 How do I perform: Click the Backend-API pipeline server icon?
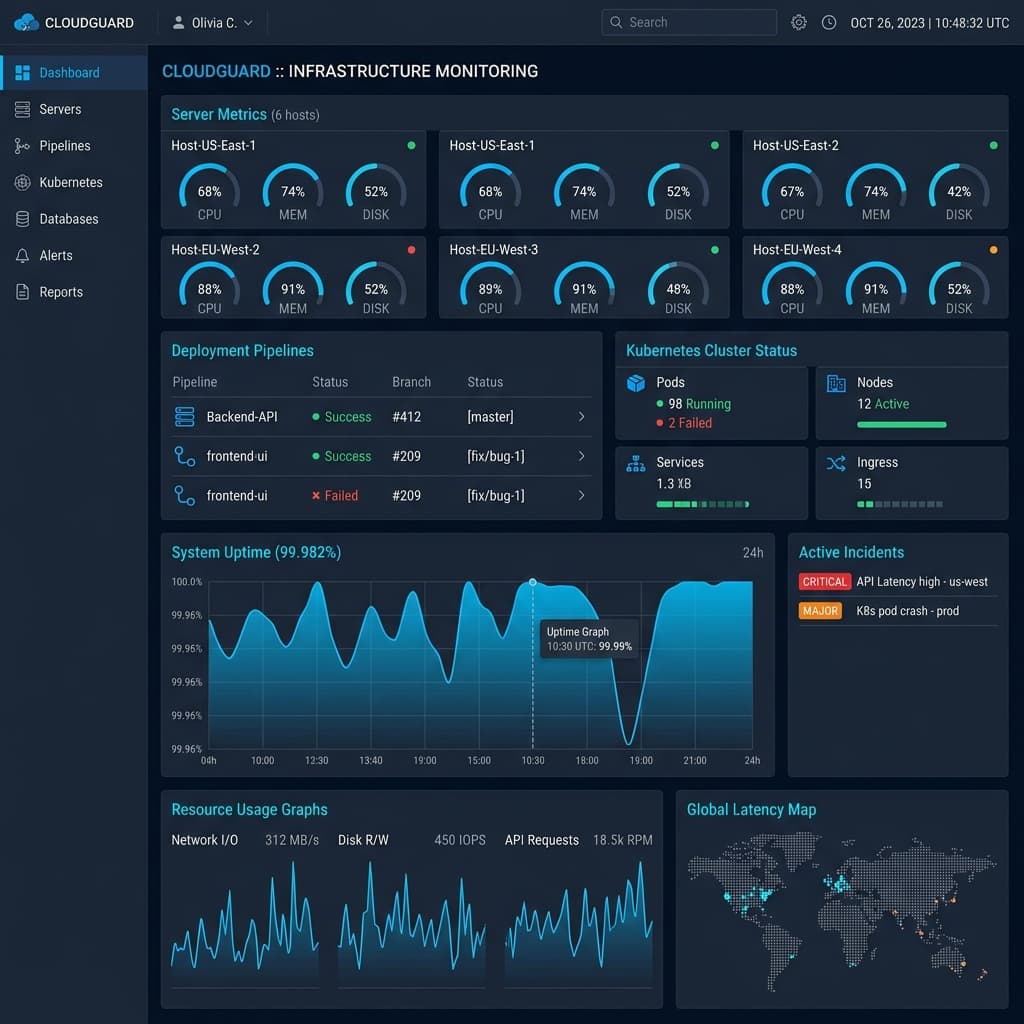(x=185, y=417)
